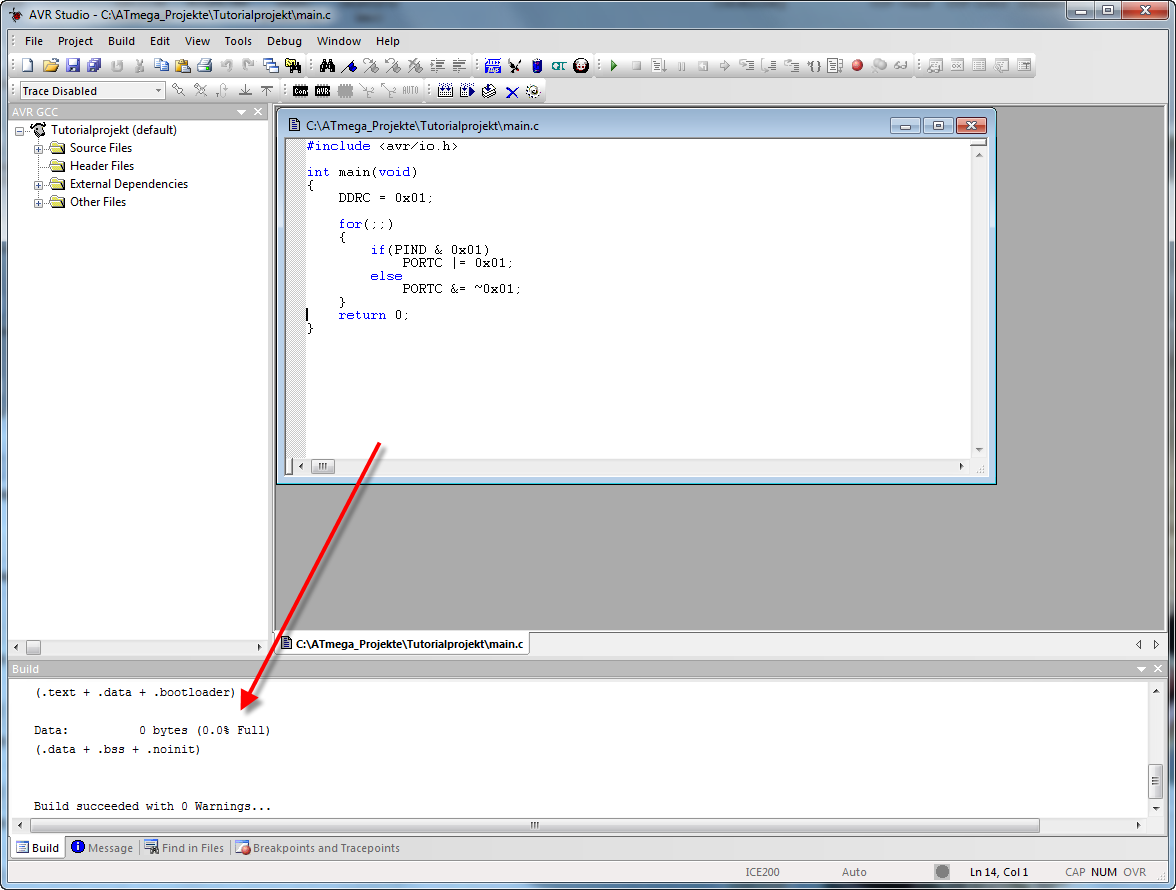Select the Build output tab

coord(38,848)
